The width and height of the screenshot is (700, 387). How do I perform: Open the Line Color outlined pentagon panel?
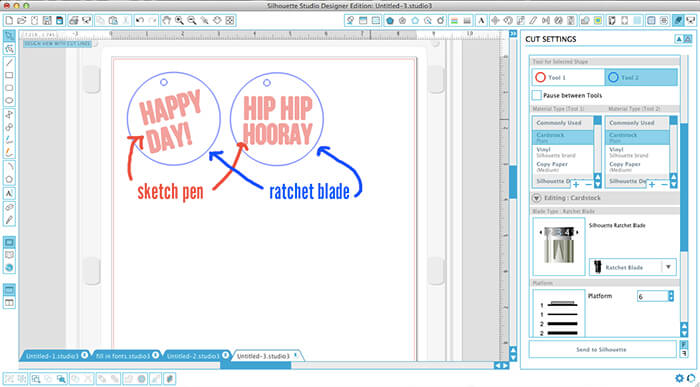coord(415,20)
